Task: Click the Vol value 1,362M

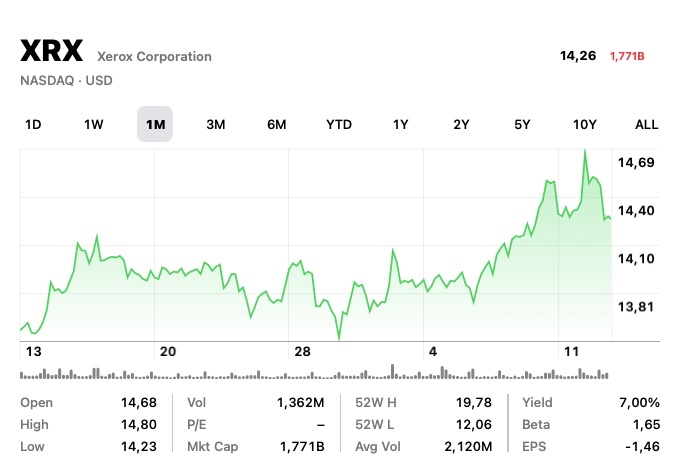Action: coord(301,403)
